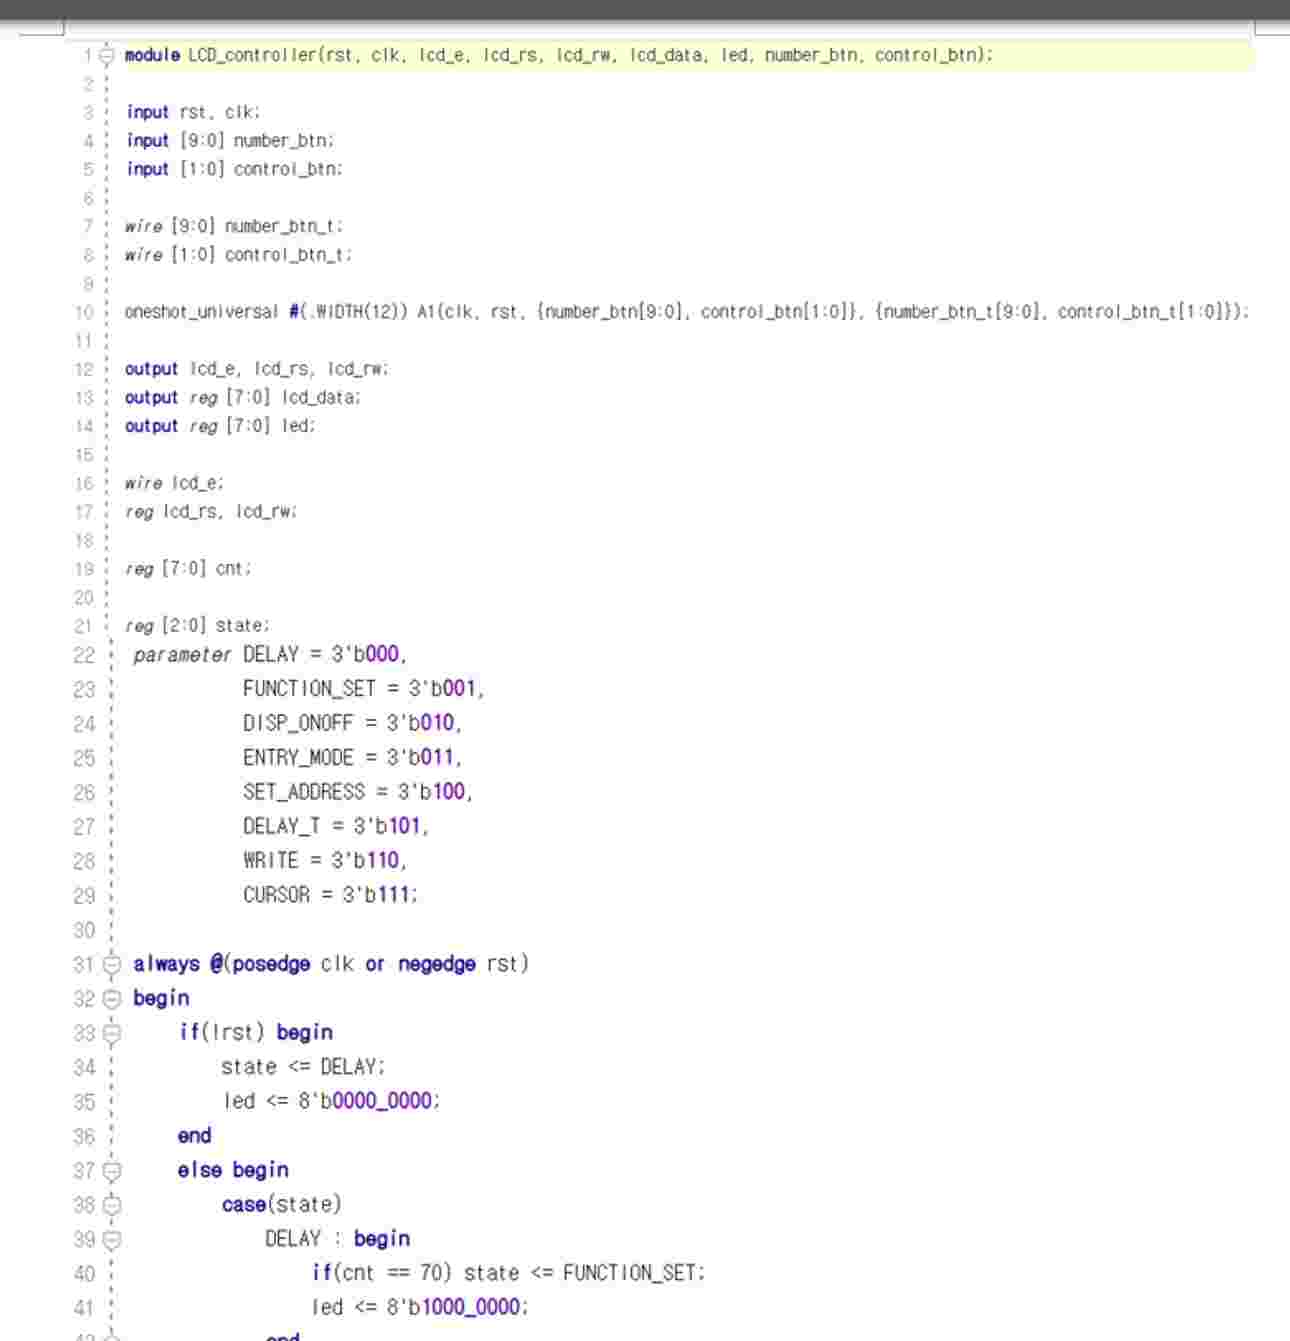This screenshot has width=1290, height=1341.
Task: Select the FUNCTION_SET parameter text
Action: 310,688
